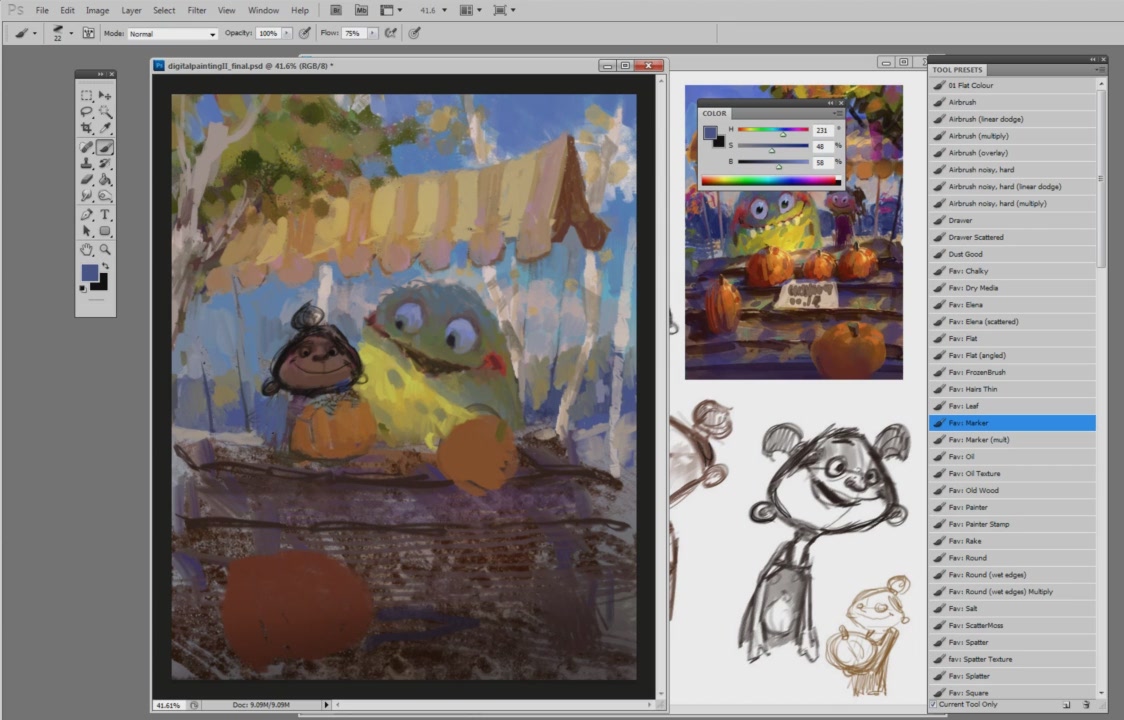The image size is (1124, 720).
Task: Activate the Hand tool
Action: [87, 249]
